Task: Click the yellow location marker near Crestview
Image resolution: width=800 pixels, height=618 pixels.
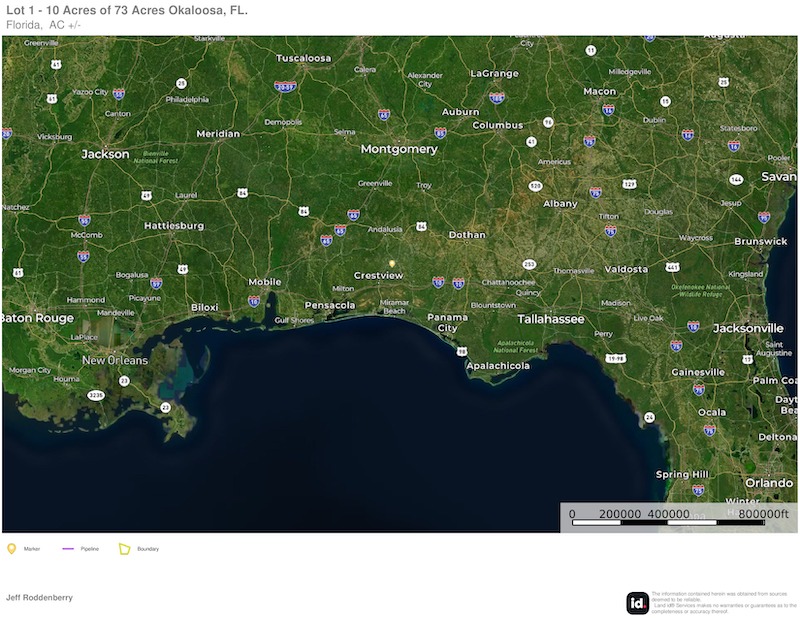Action: point(392,264)
